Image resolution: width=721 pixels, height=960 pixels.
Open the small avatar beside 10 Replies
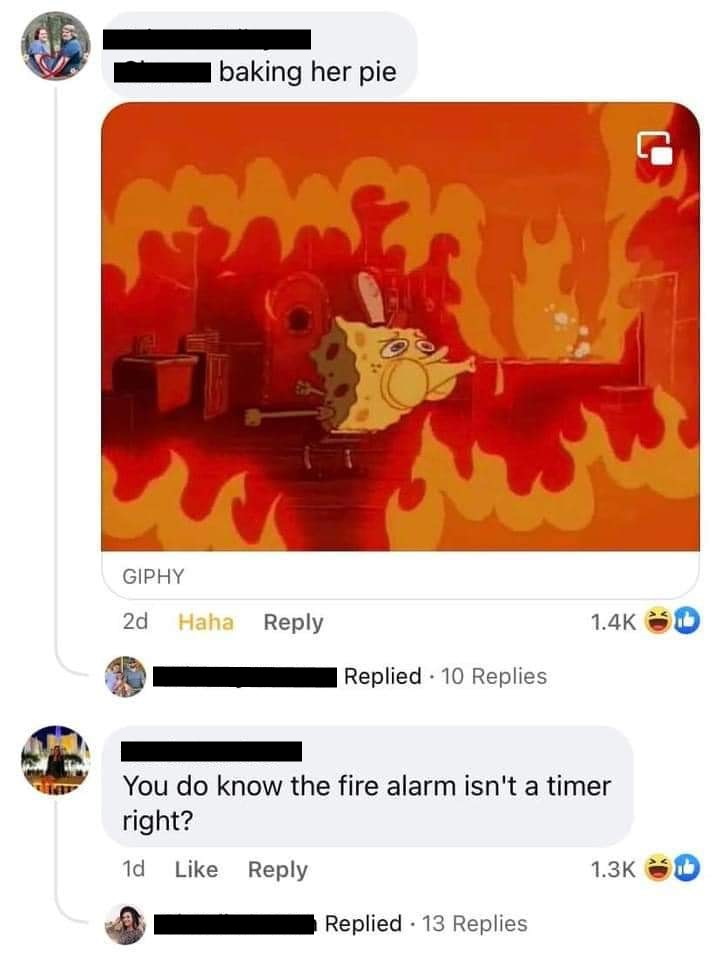click(125, 677)
